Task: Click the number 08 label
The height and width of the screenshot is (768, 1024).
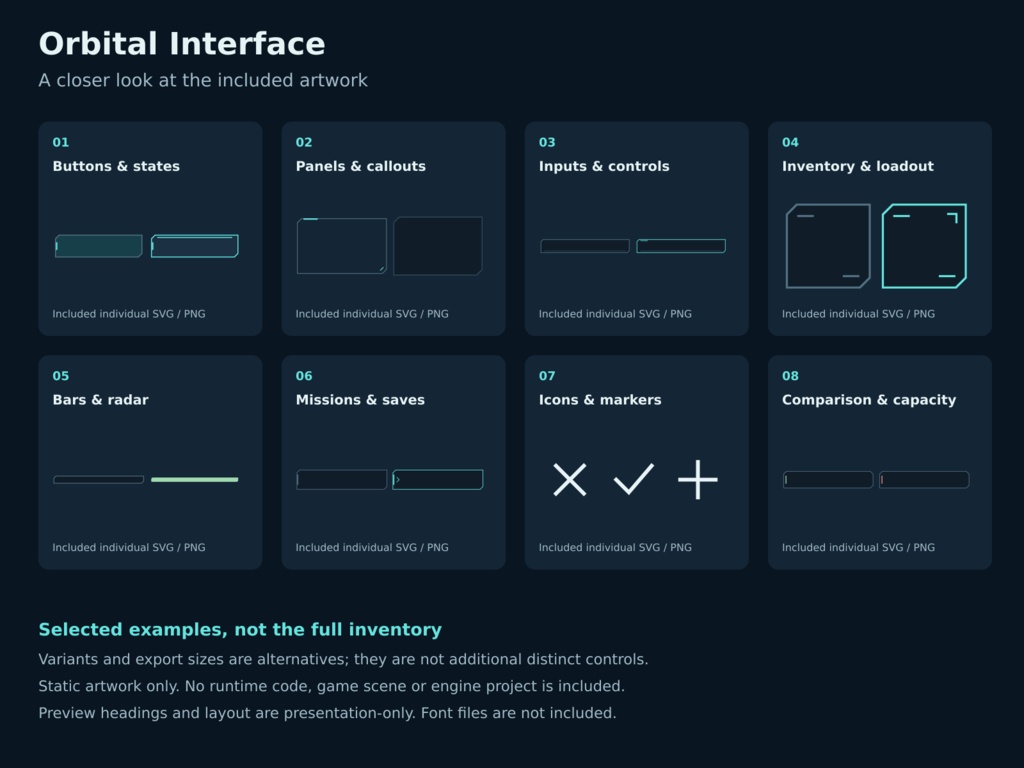Action: click(790, 376)
